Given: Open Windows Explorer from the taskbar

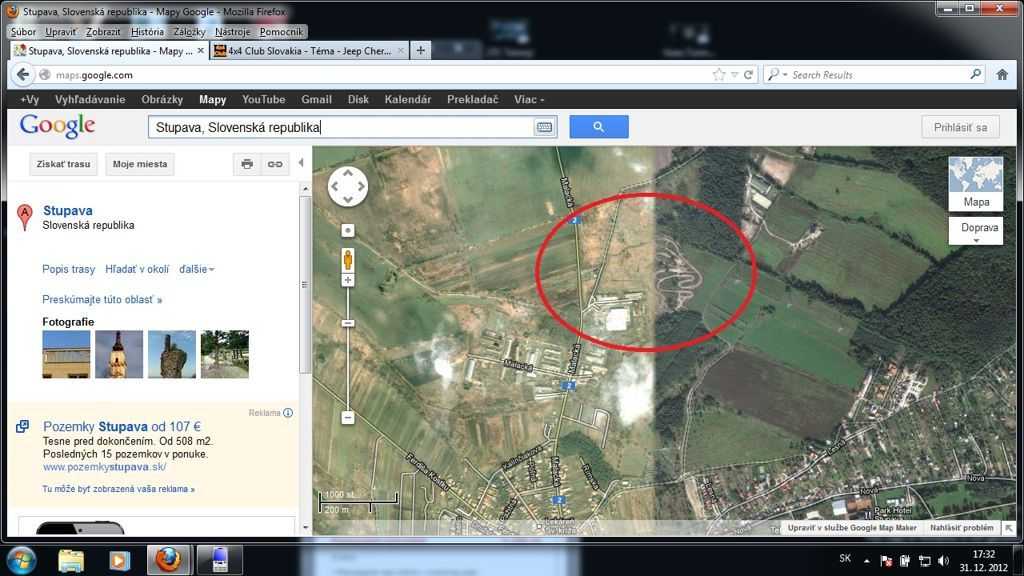Looking at the screenshot, I should coord(71,560).
